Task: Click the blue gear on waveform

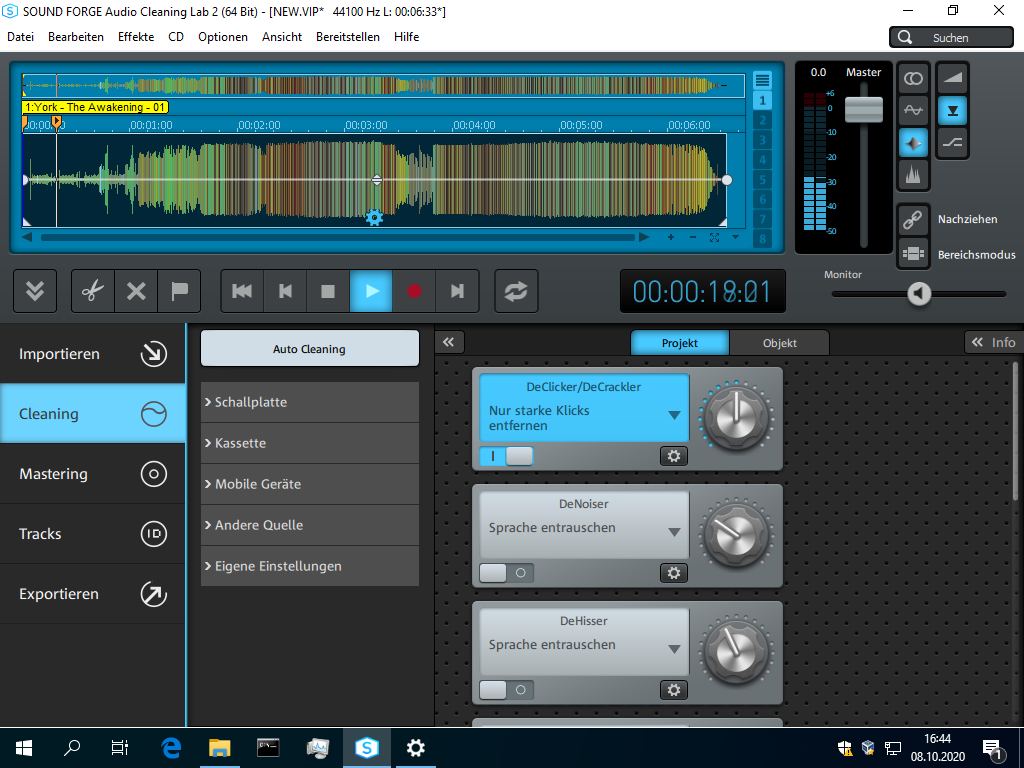Action: (x=374, y=217)
